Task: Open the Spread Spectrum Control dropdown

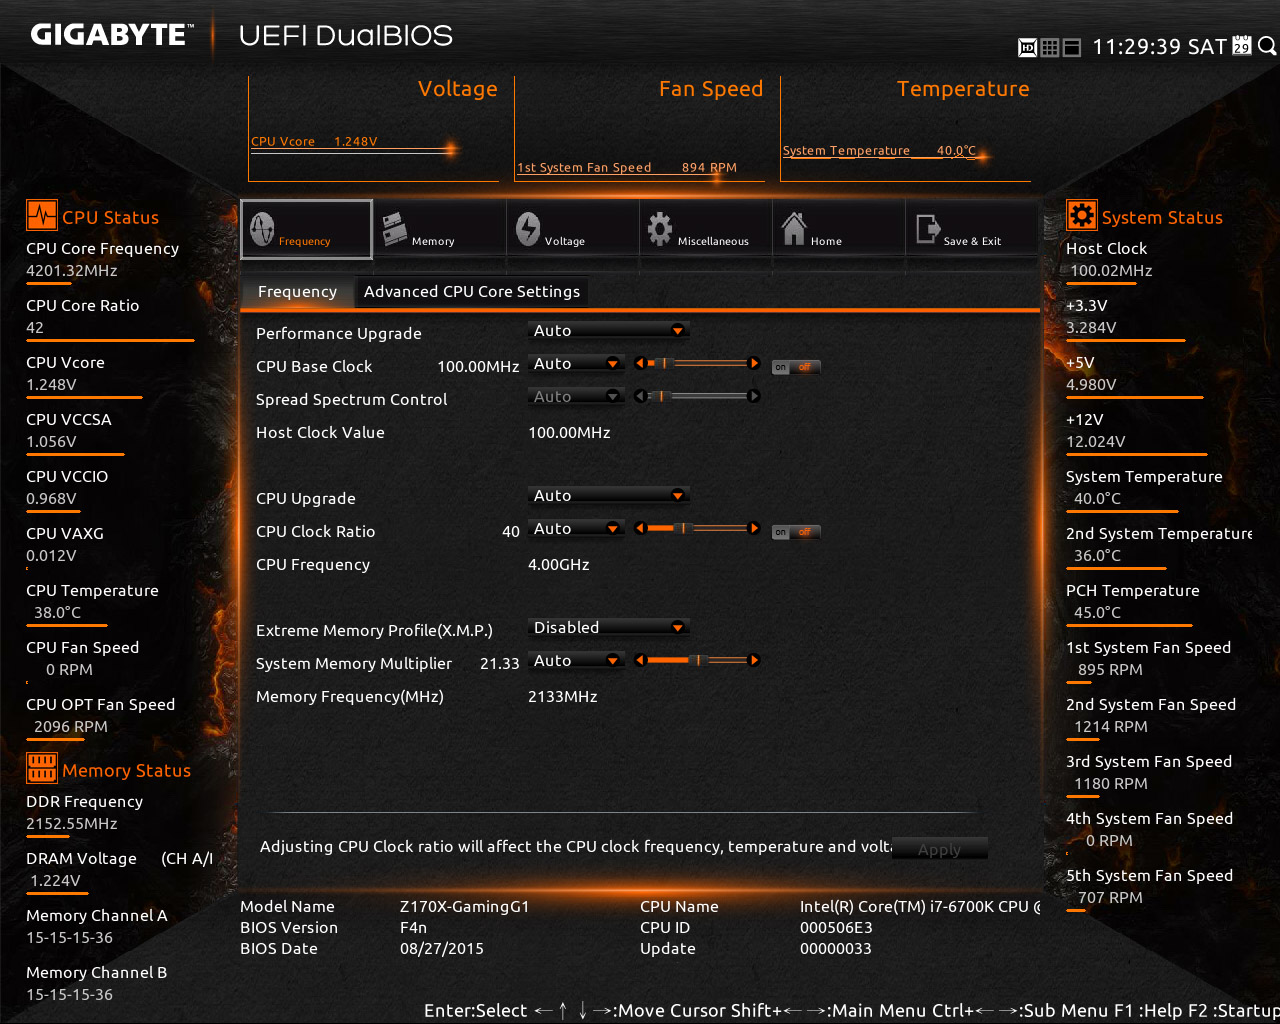Action: [576, 397]
